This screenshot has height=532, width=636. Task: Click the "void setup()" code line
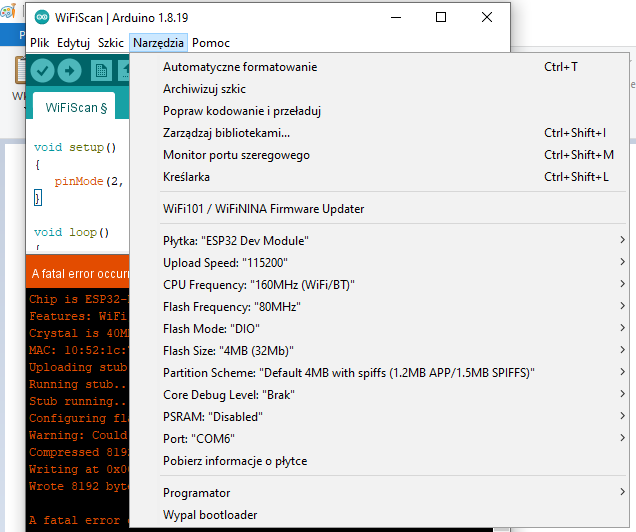click(75, 147)
